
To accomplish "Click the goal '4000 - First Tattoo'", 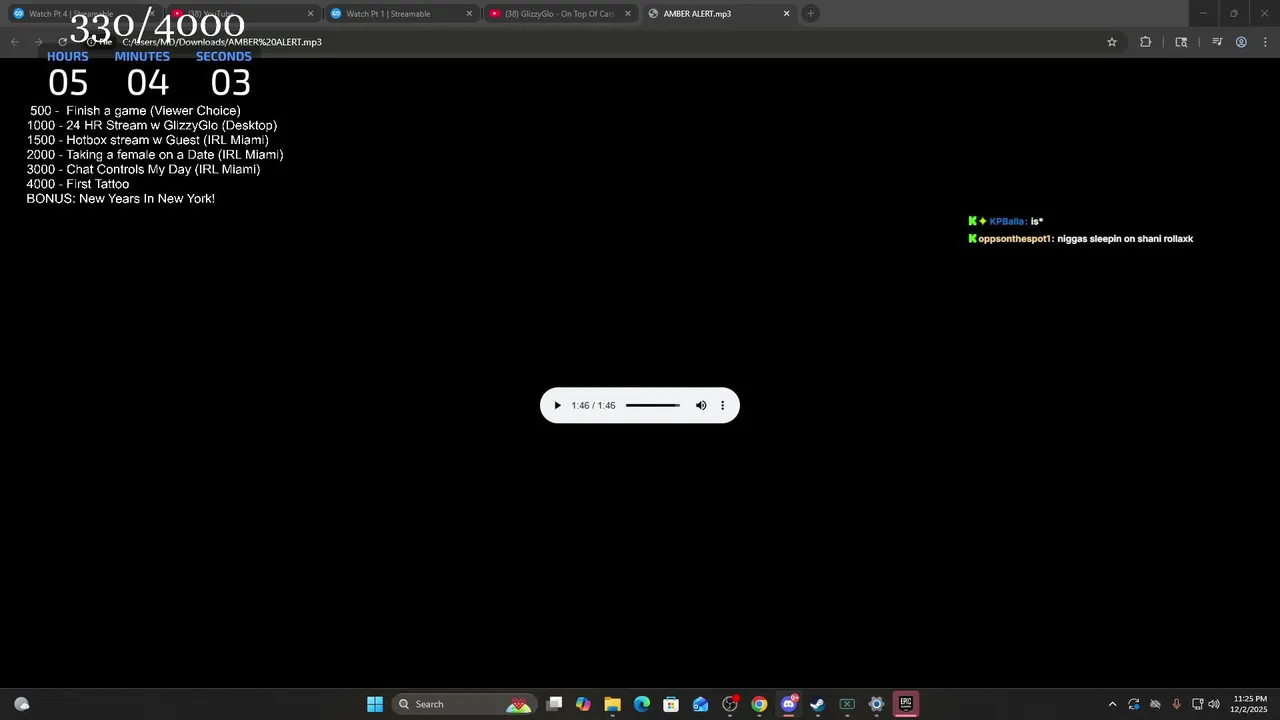I will tap(78, 184).
